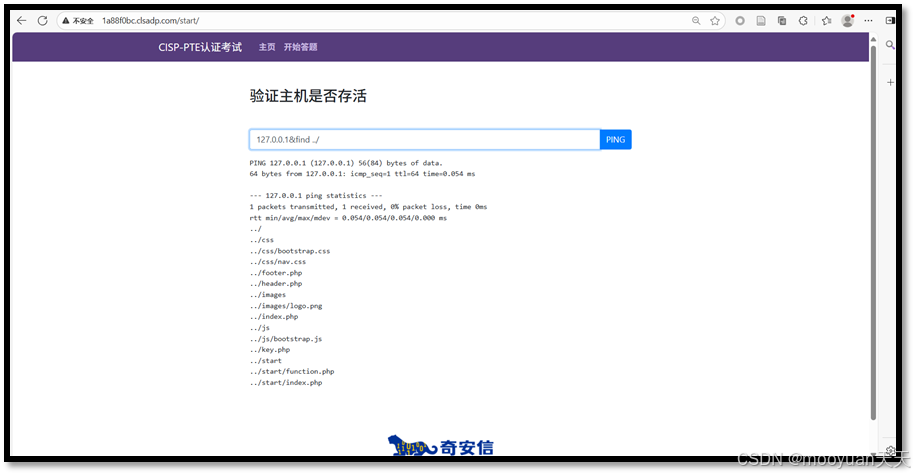The width and height of the screenshot is (915, 475).
Task: Open the user profile avatar
Action: [848, 20]
